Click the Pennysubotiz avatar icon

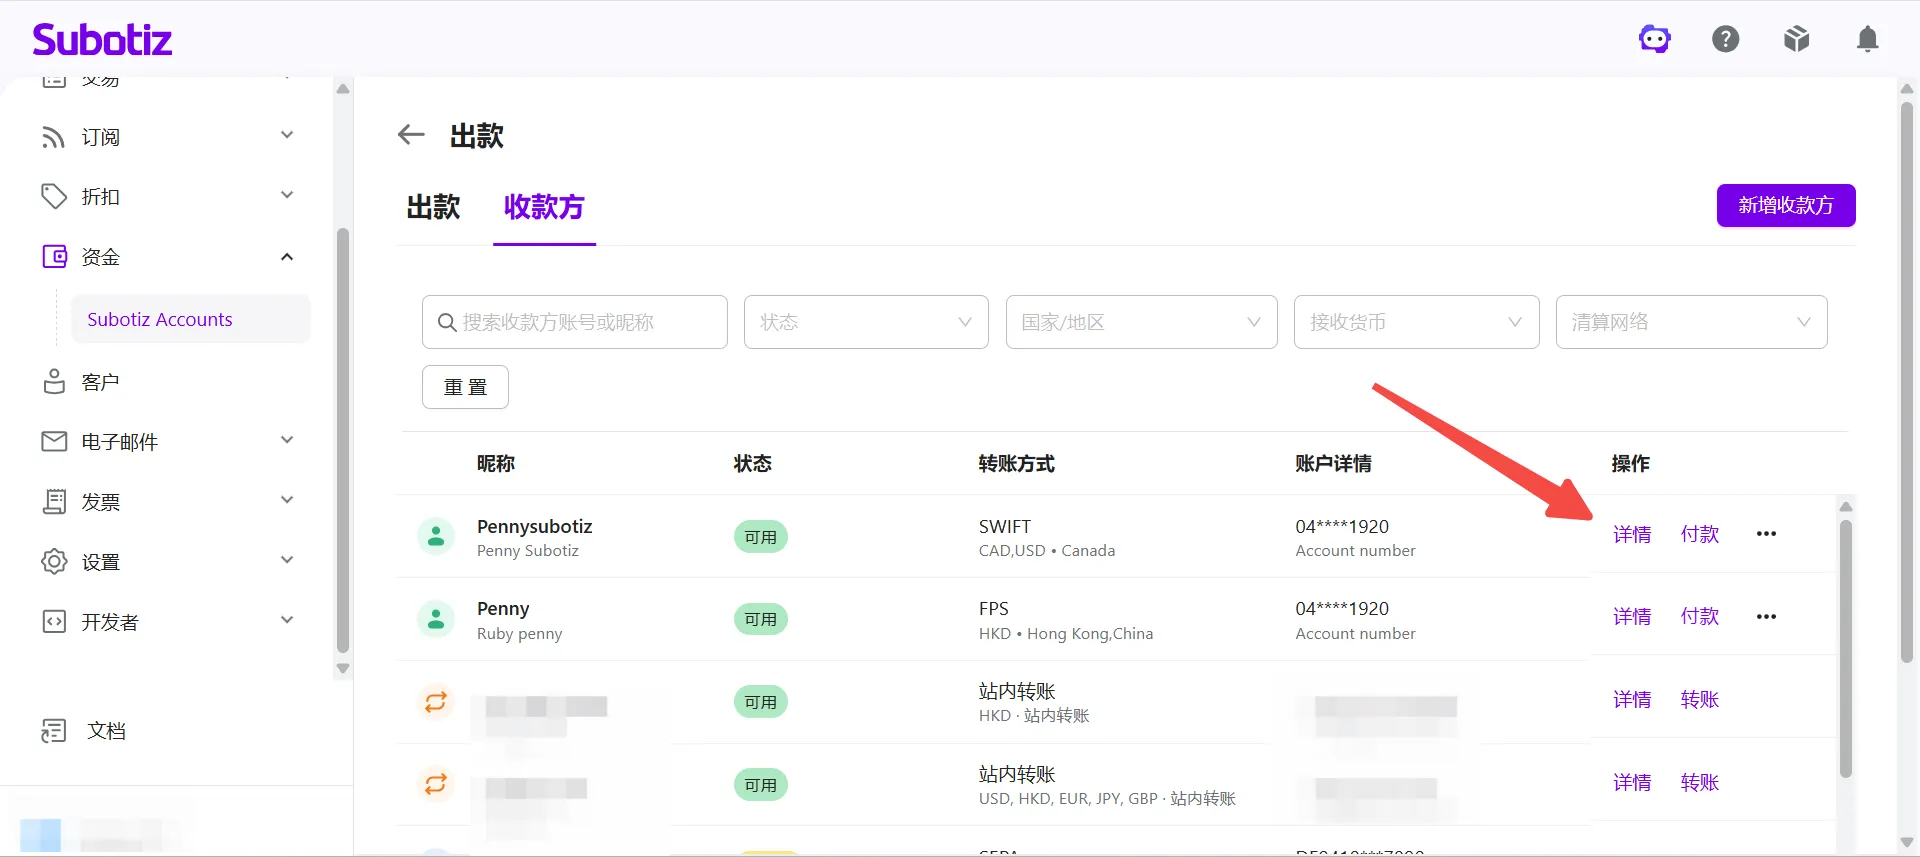click(x=436, y=537)
